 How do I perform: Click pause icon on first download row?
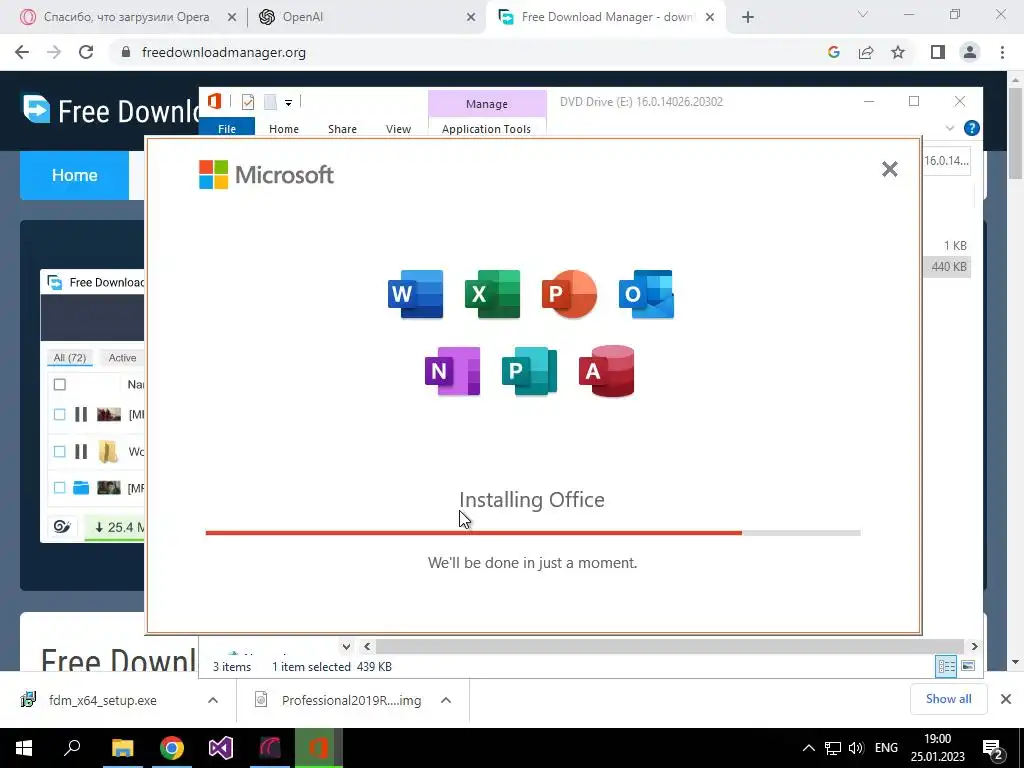point(81,415)
